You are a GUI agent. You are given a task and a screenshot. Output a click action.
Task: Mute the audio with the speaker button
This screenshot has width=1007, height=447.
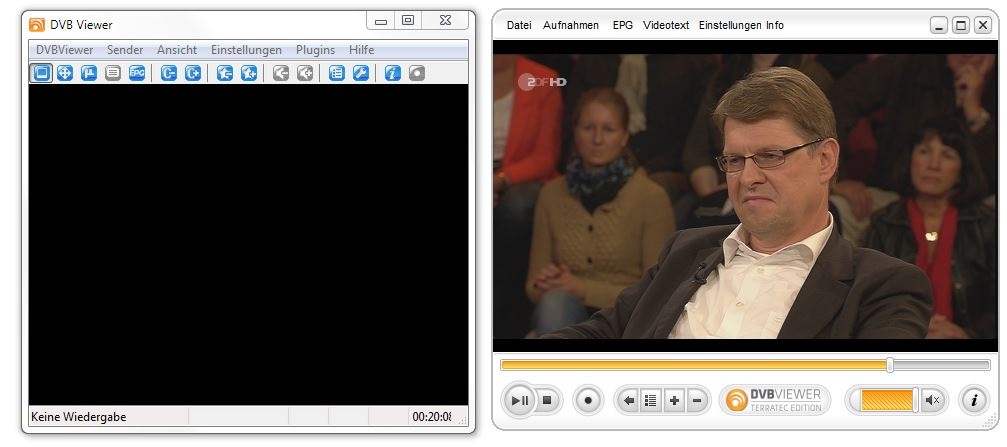[933, 401]
